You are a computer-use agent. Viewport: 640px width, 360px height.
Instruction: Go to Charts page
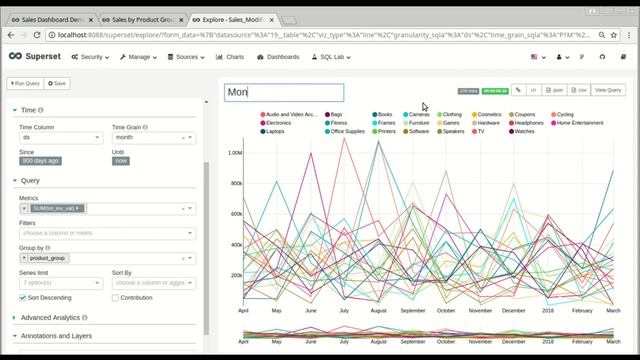pos(230,57)
